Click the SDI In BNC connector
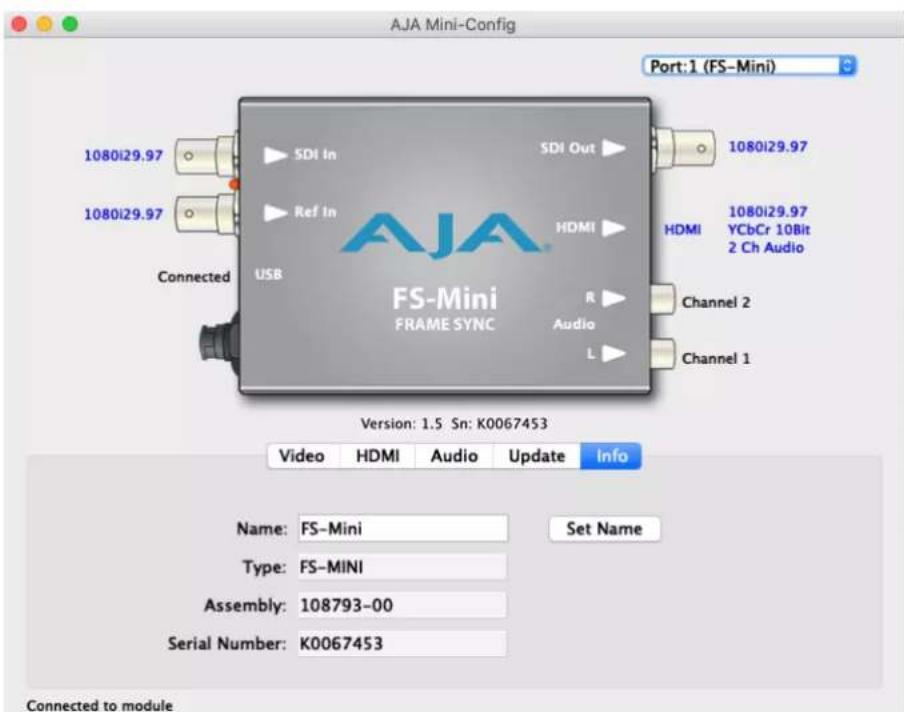The image size is (904, 712). tap(206, 155)
